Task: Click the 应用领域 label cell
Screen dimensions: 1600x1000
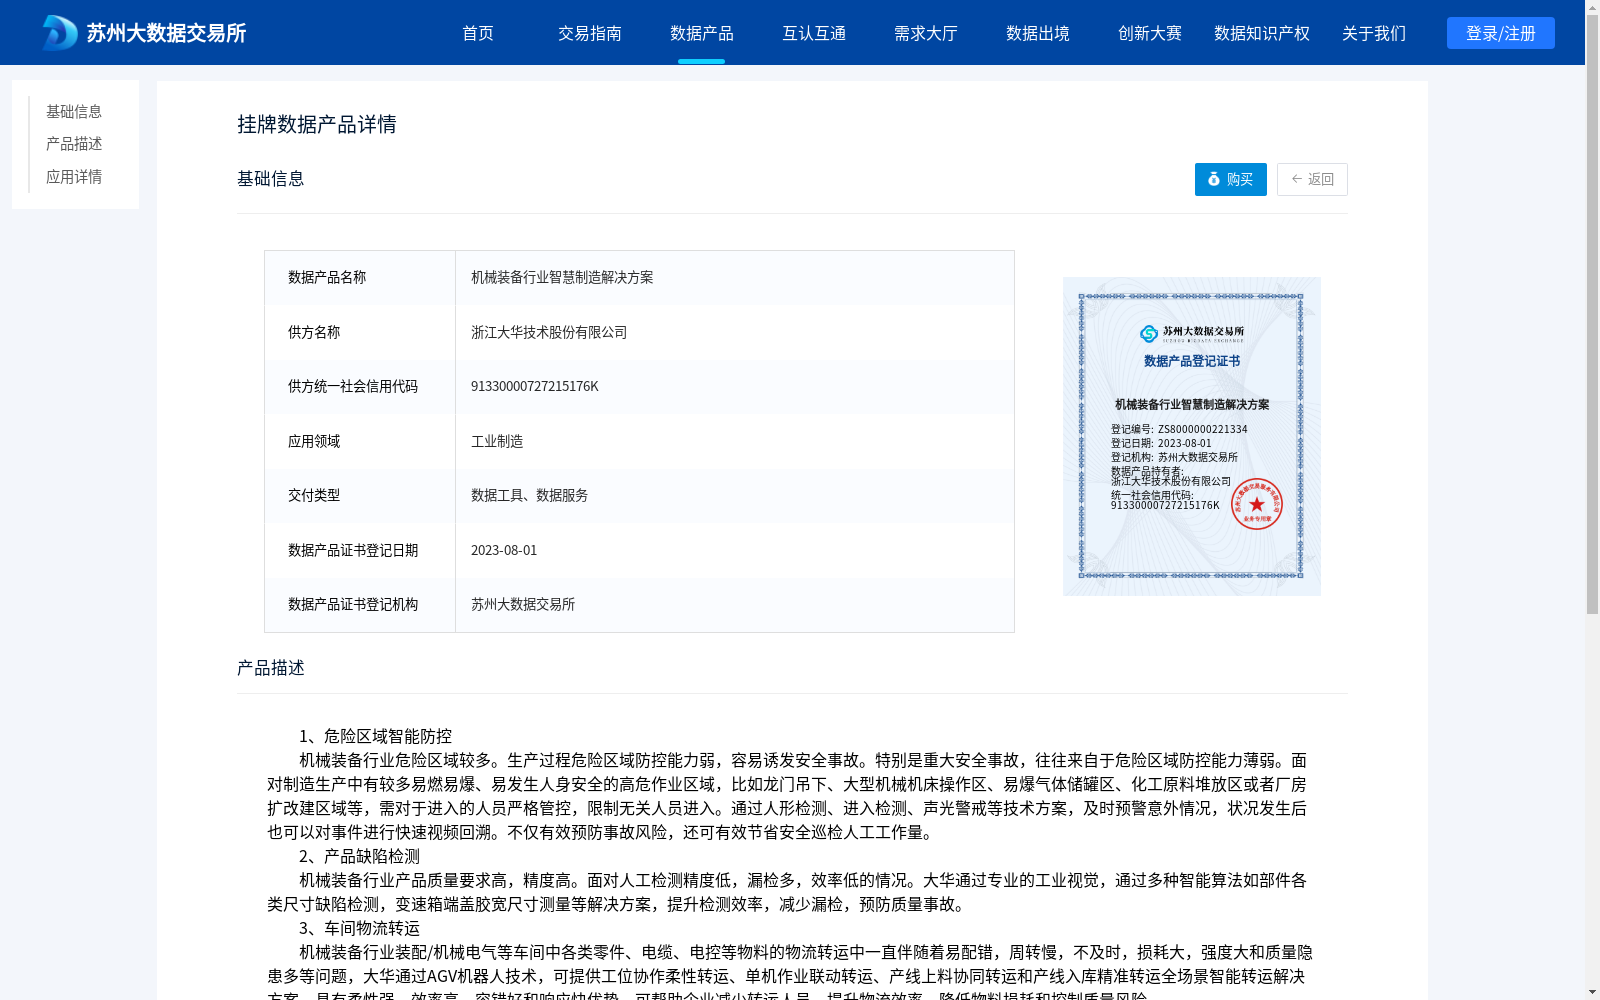Action: pyautogui.click(x=360, y=441)
